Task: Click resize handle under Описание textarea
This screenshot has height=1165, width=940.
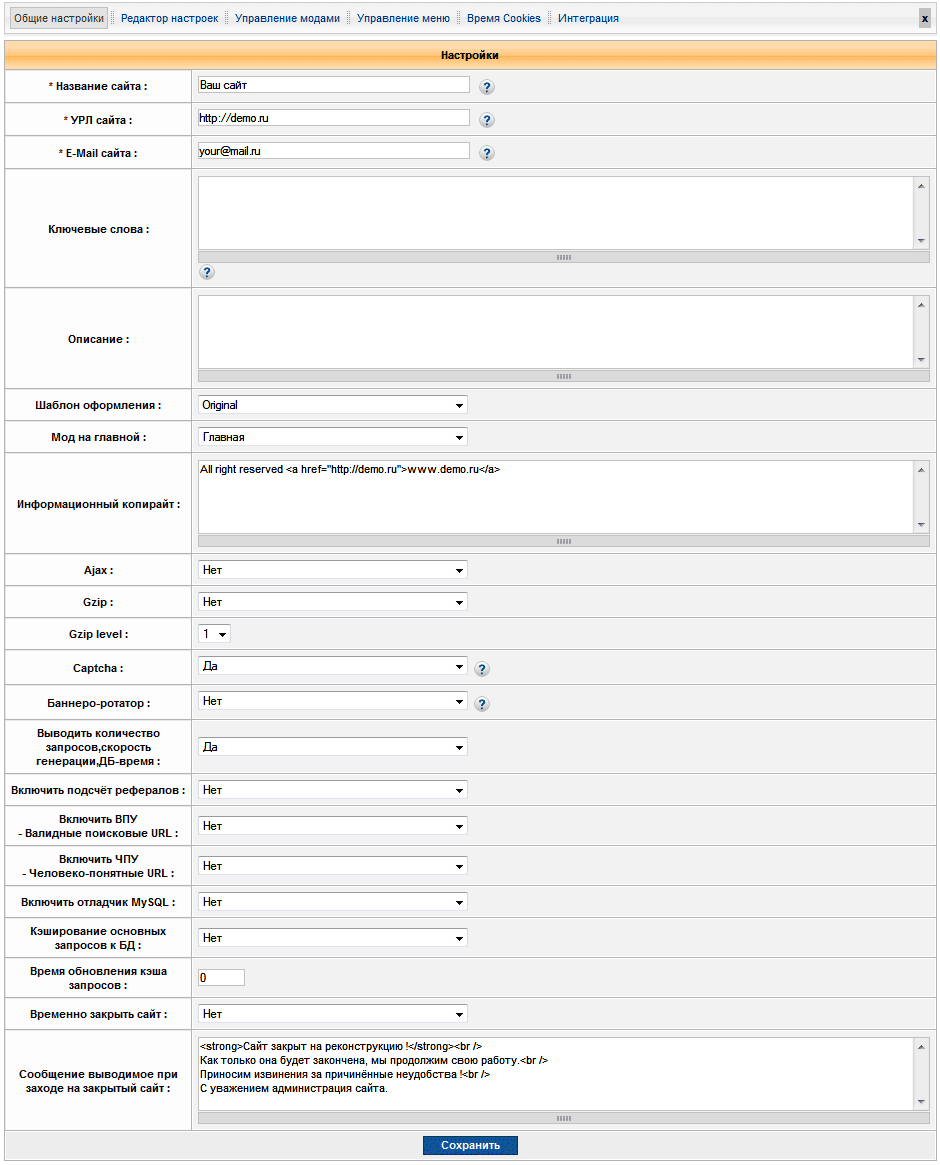Action: pyautogui.click(x=563, y=377)
